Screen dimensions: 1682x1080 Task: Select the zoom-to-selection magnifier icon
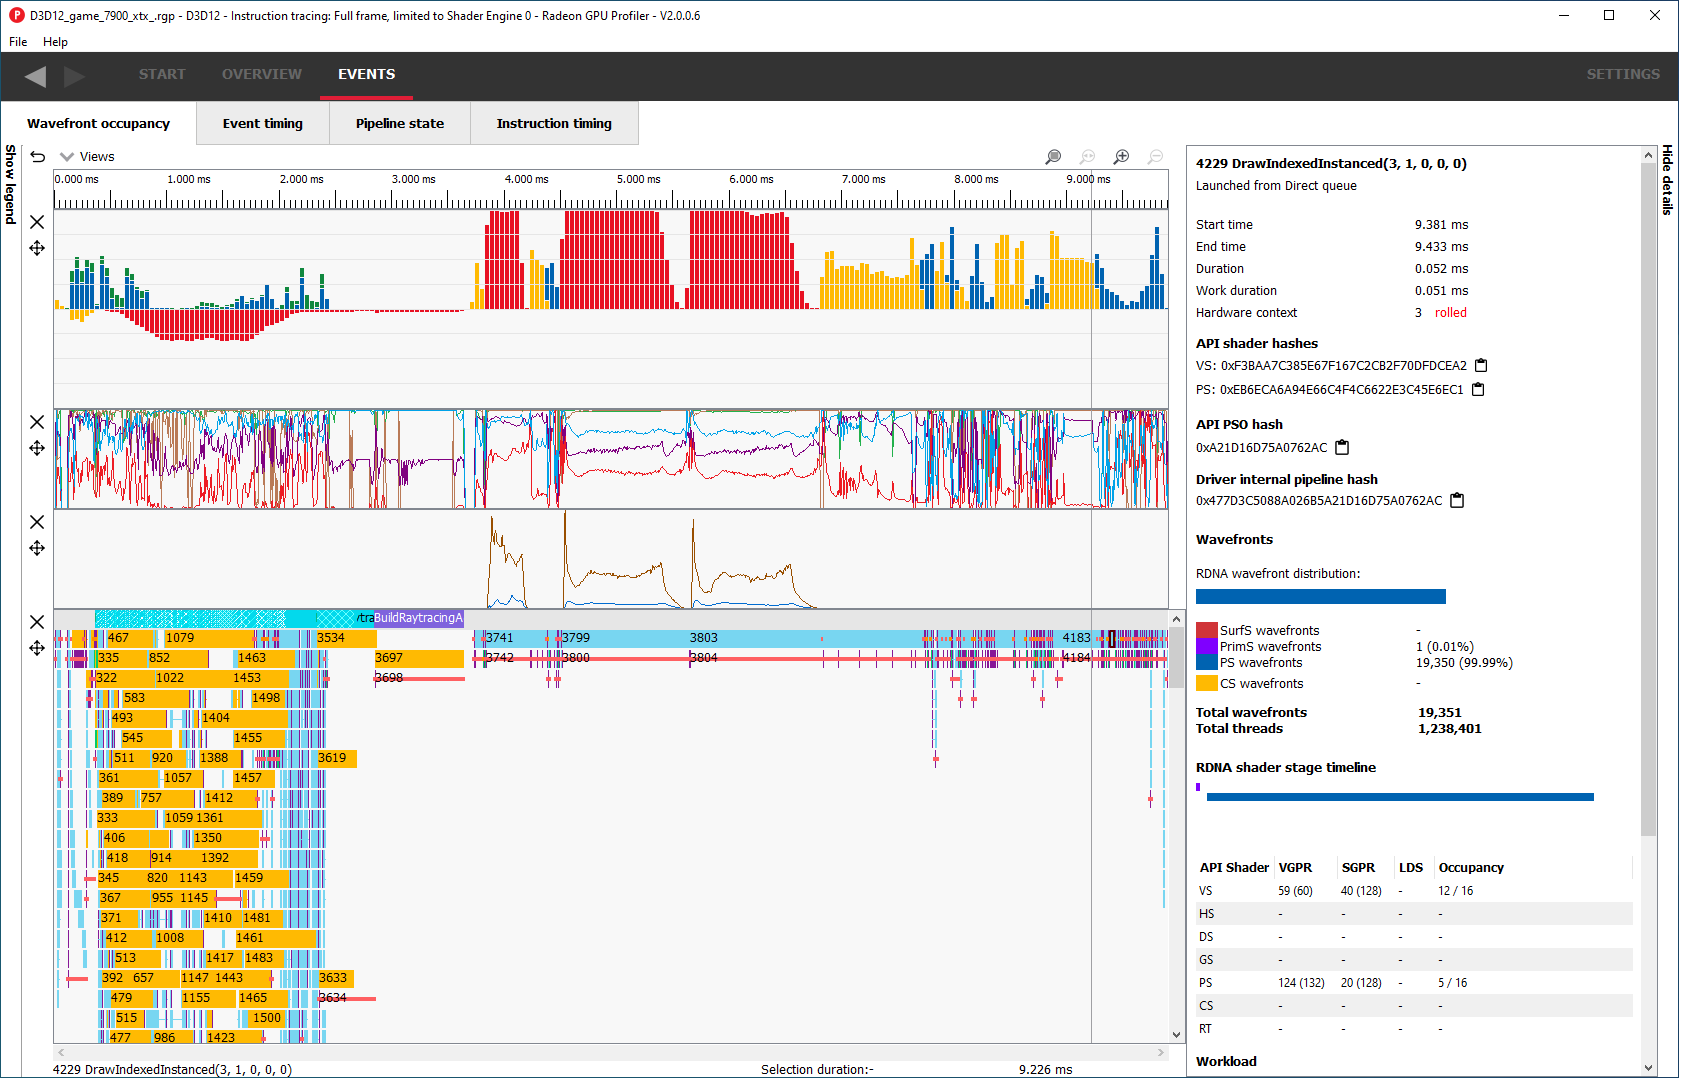pyautogui.click(x=1053, y=156)
